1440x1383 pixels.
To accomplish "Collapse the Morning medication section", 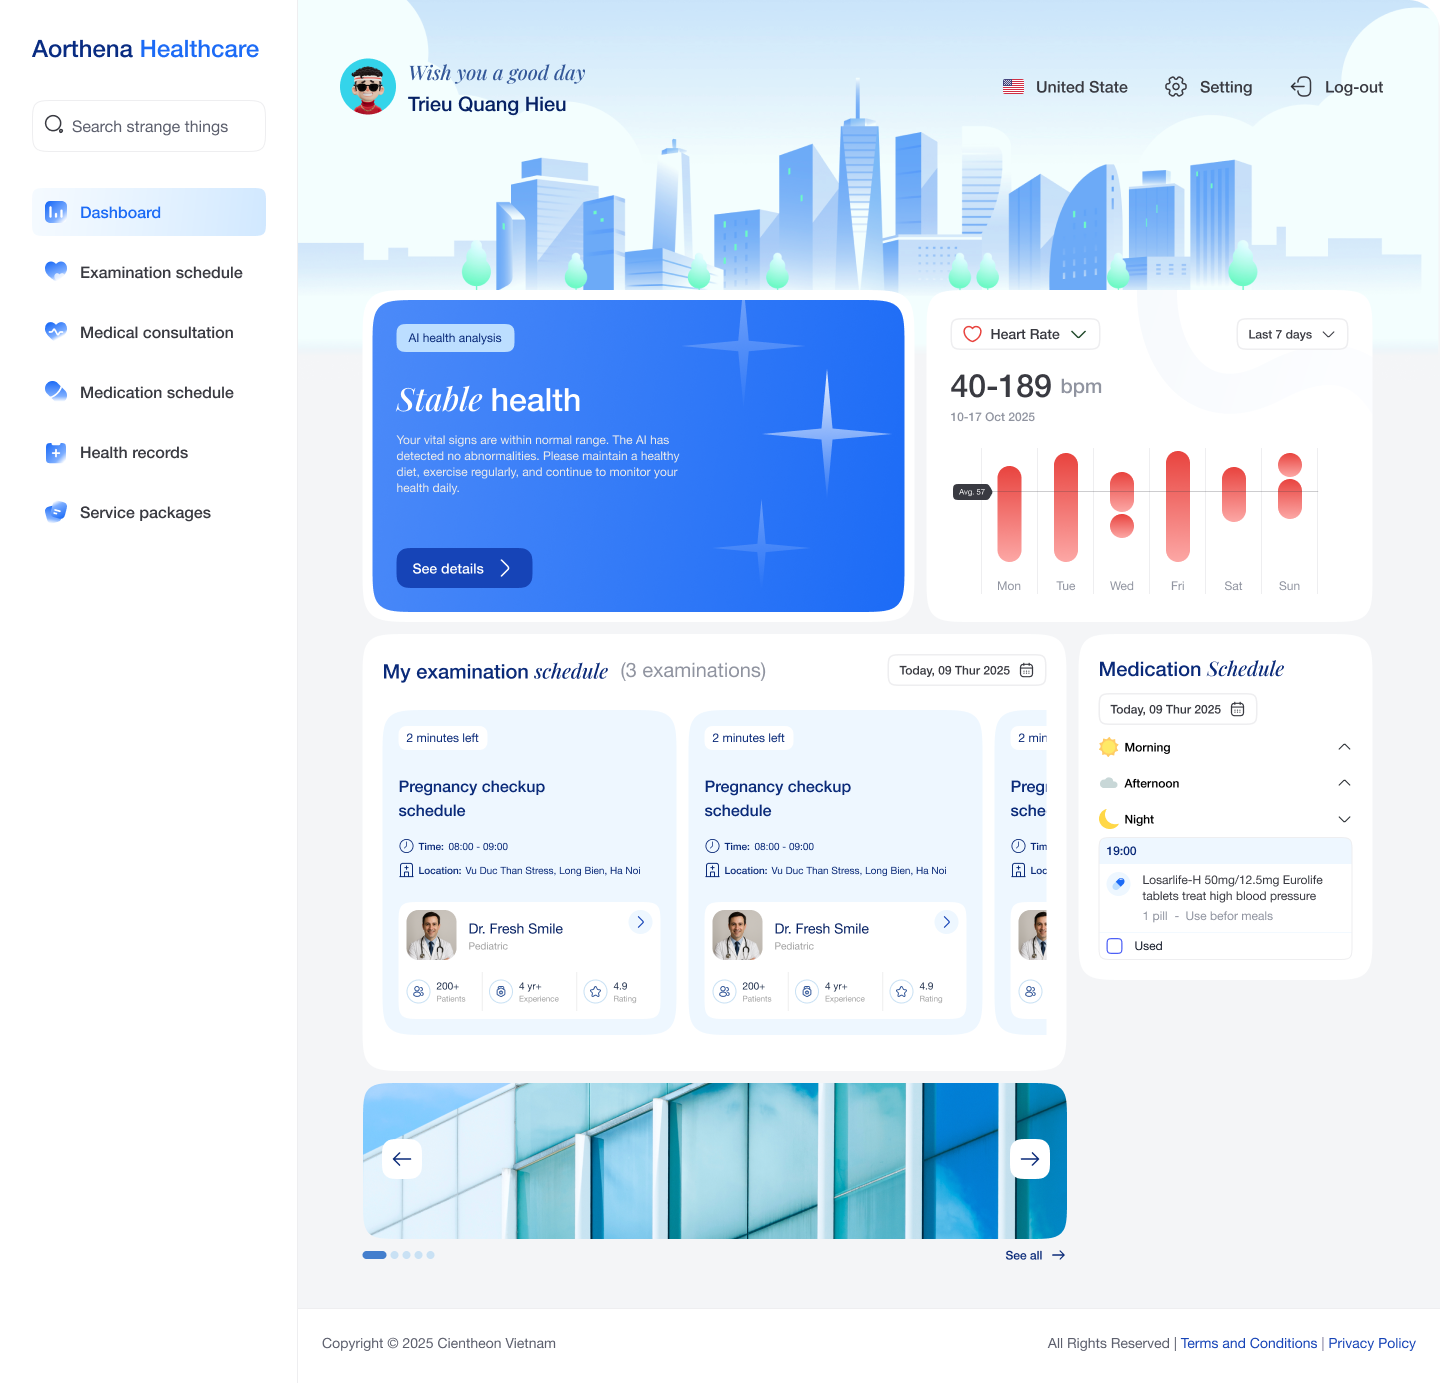I will (1345, 746).
